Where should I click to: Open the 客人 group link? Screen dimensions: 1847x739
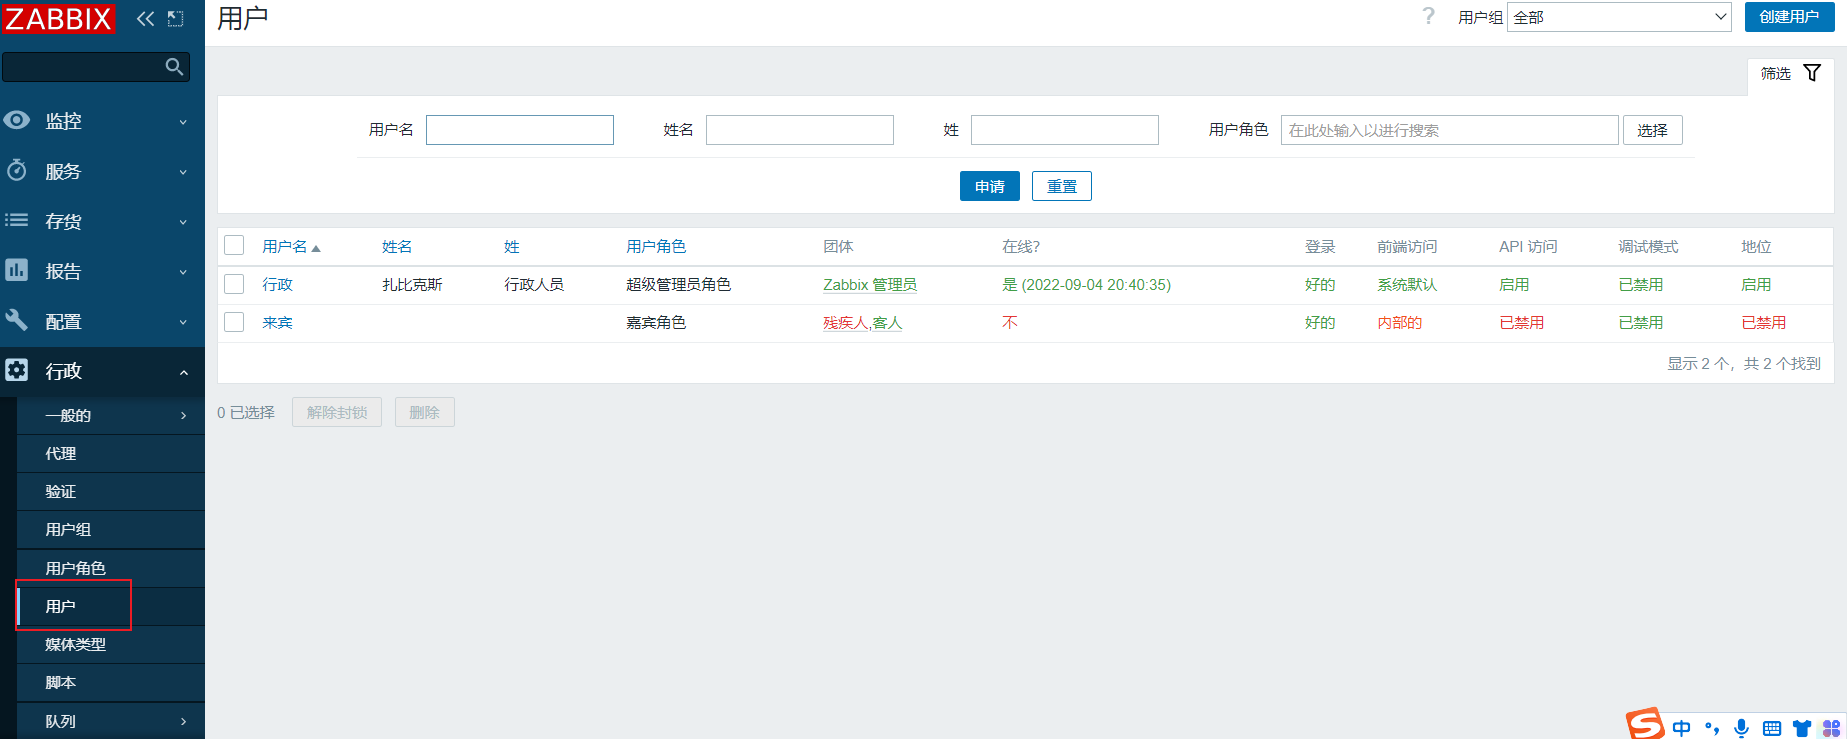(x=887, y=322)
